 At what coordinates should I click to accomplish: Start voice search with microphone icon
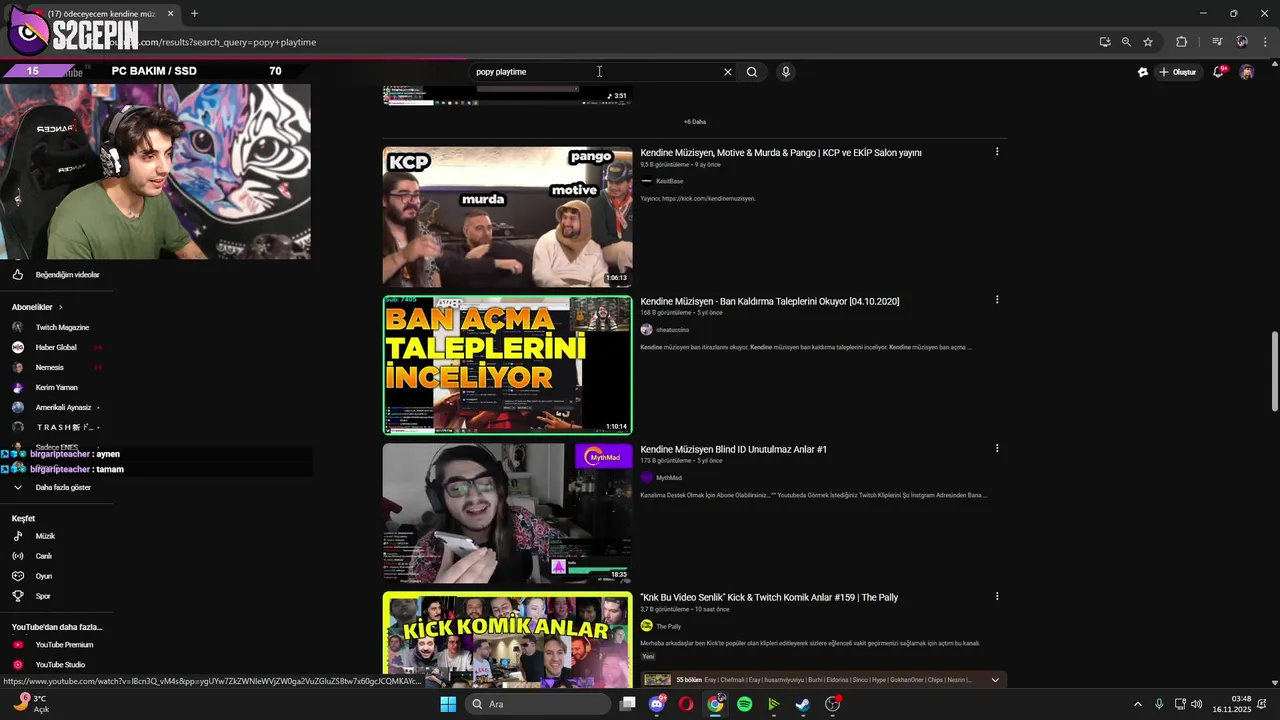point(786,72)
